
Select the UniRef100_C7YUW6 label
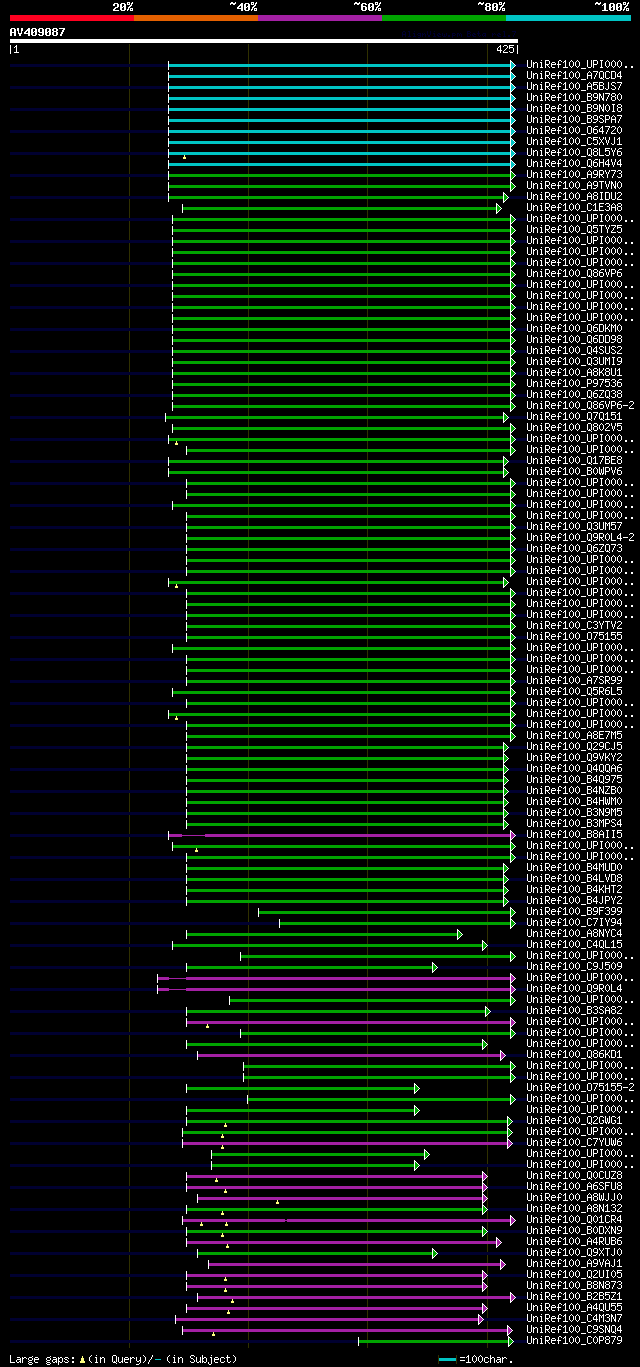click(x=574, y=1142)
